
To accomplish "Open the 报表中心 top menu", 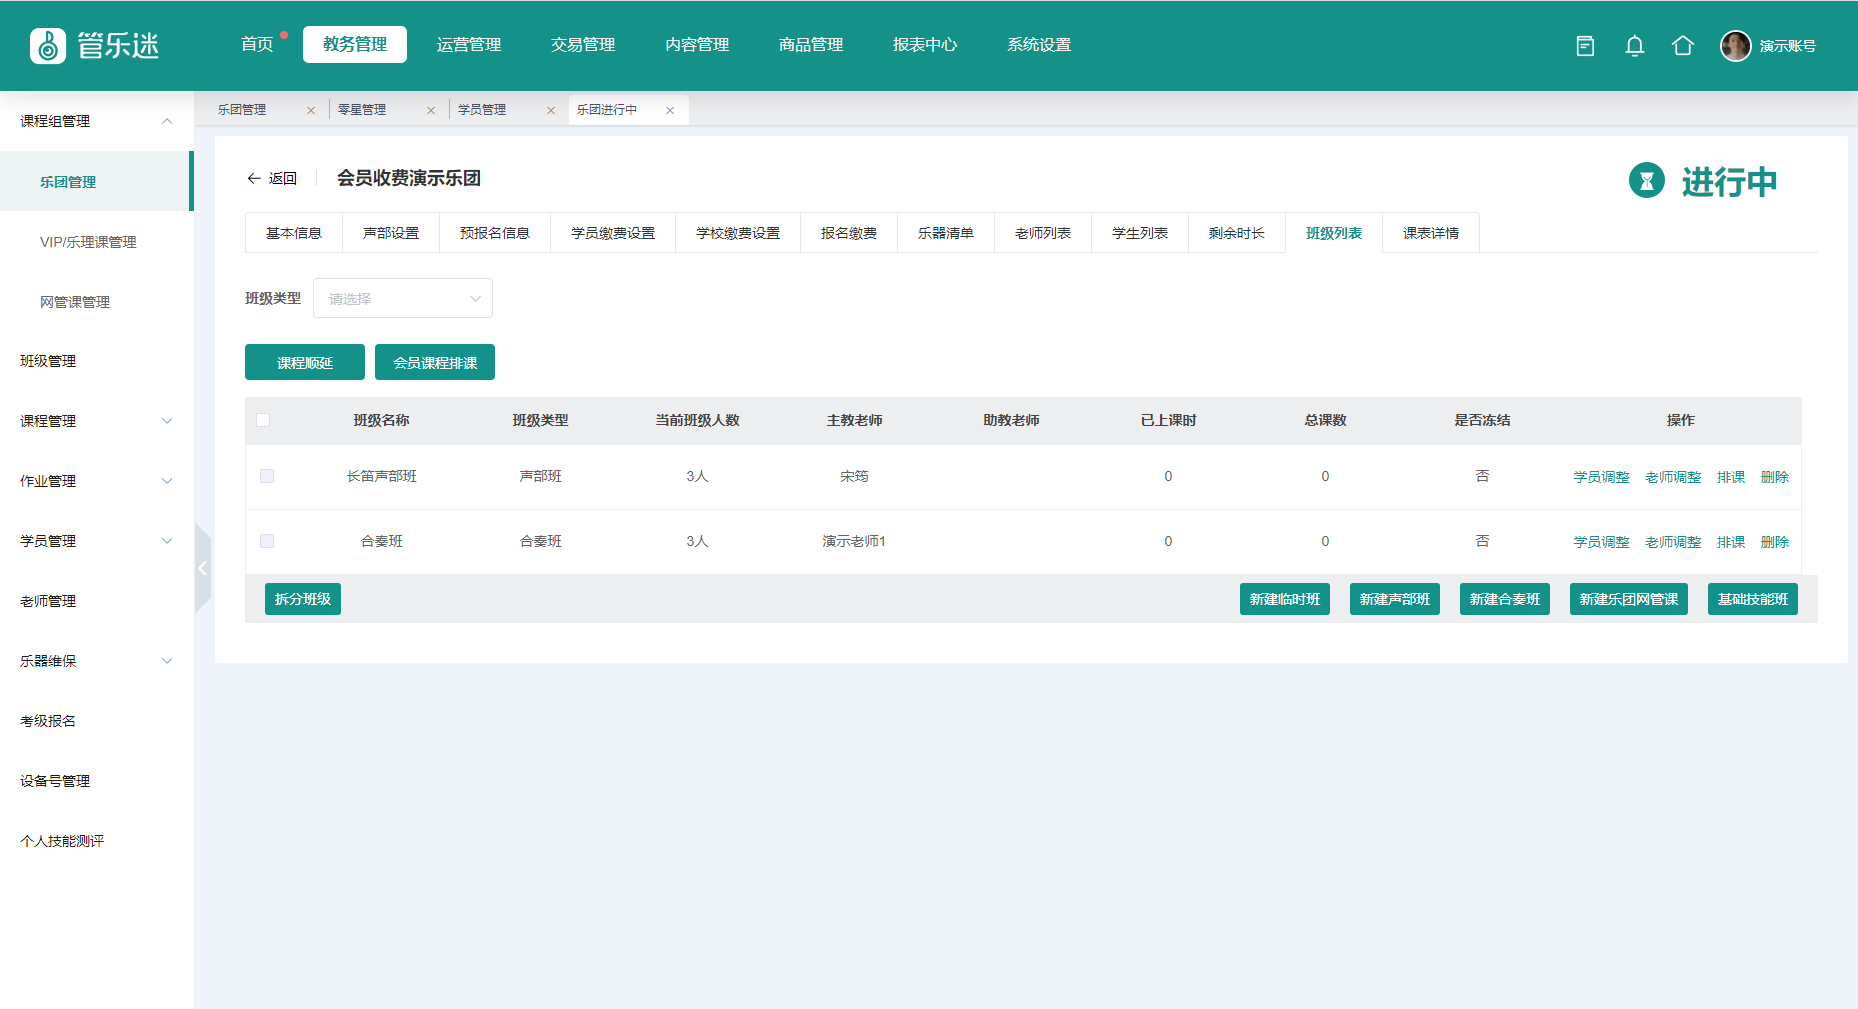I will (x=924, y=45).
